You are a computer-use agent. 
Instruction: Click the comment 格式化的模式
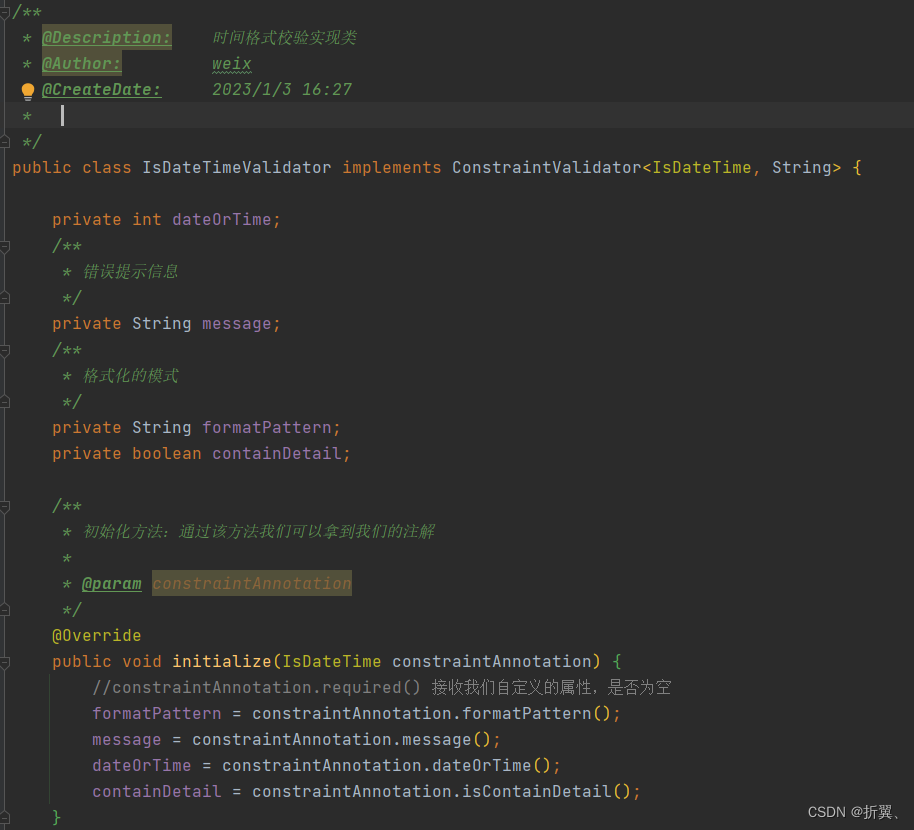pyautogui.click(x=131, y=375)
